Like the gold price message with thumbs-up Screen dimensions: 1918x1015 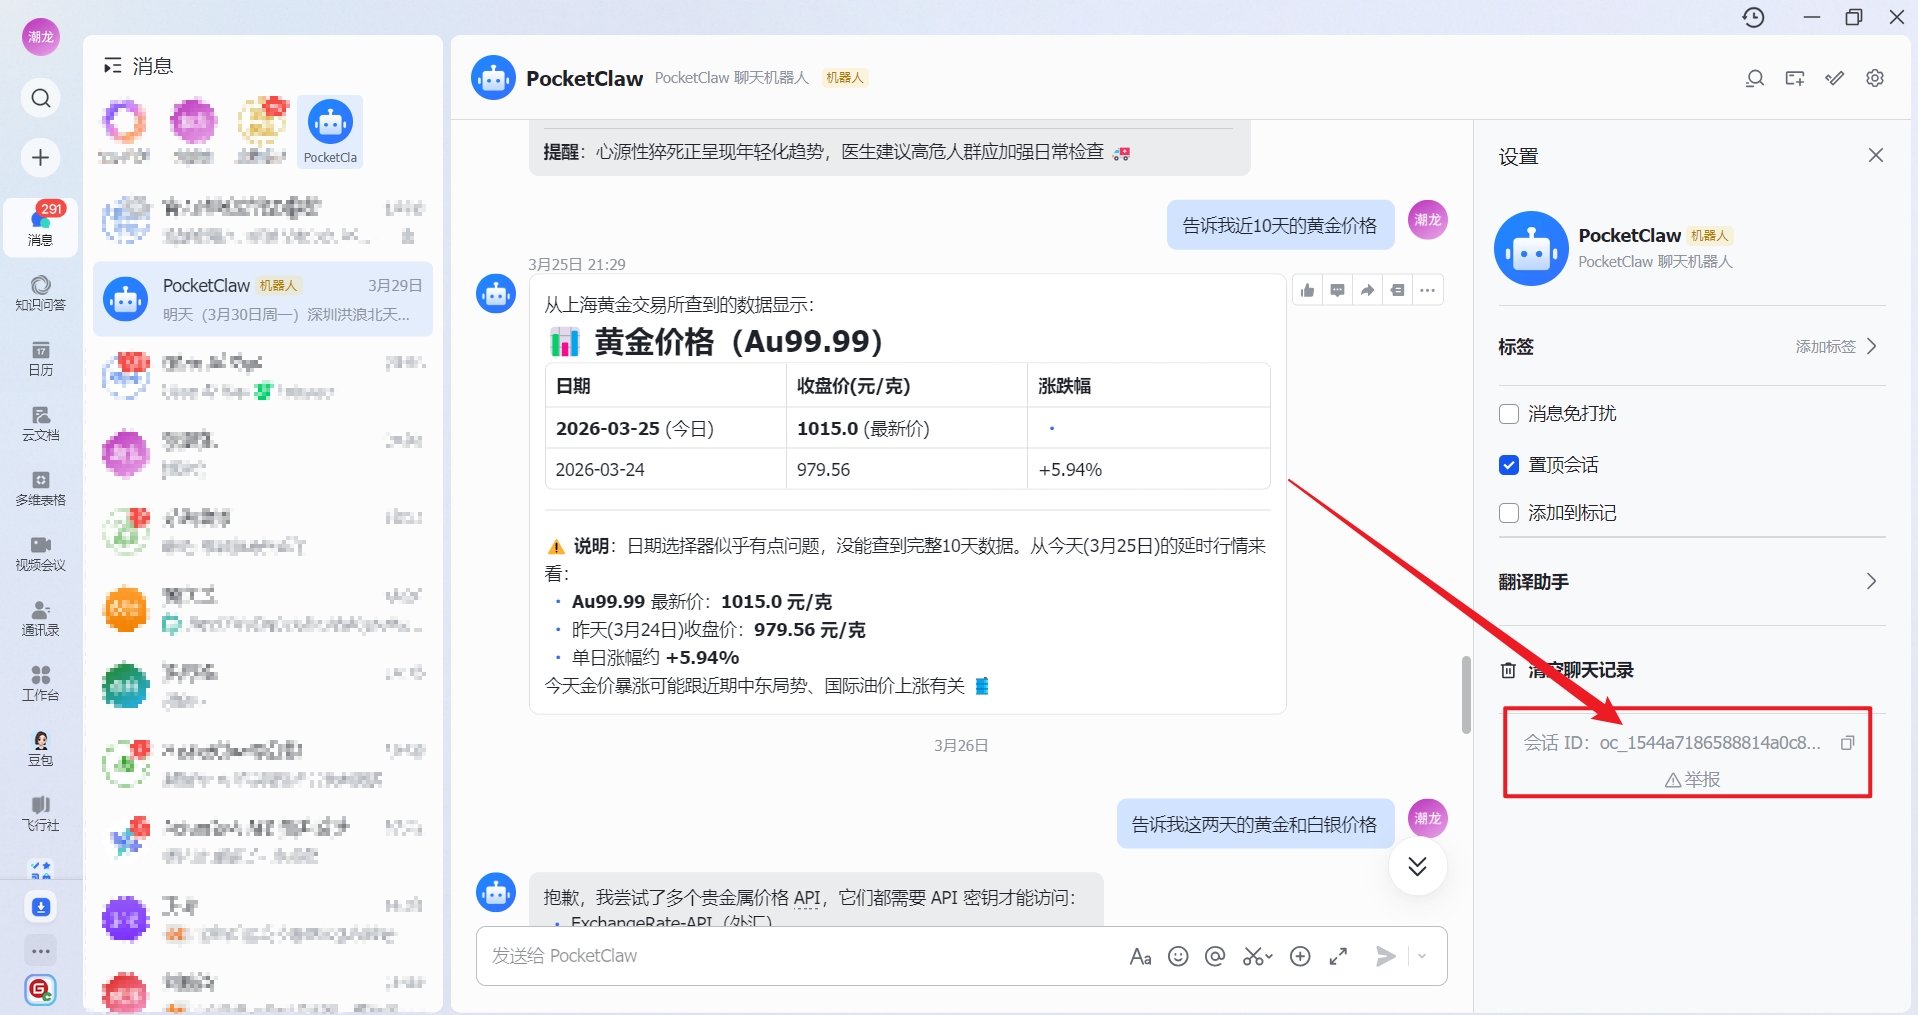pos(1308,290)
